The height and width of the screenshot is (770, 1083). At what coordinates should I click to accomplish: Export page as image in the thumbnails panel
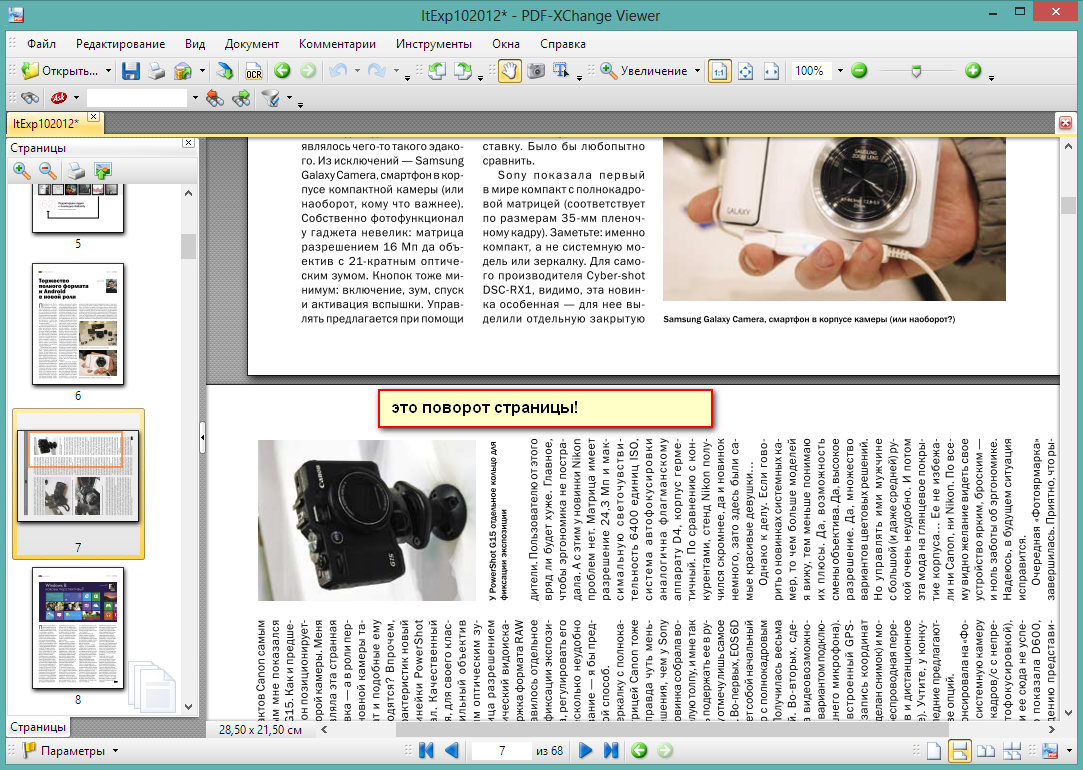[x=103, y=171]
